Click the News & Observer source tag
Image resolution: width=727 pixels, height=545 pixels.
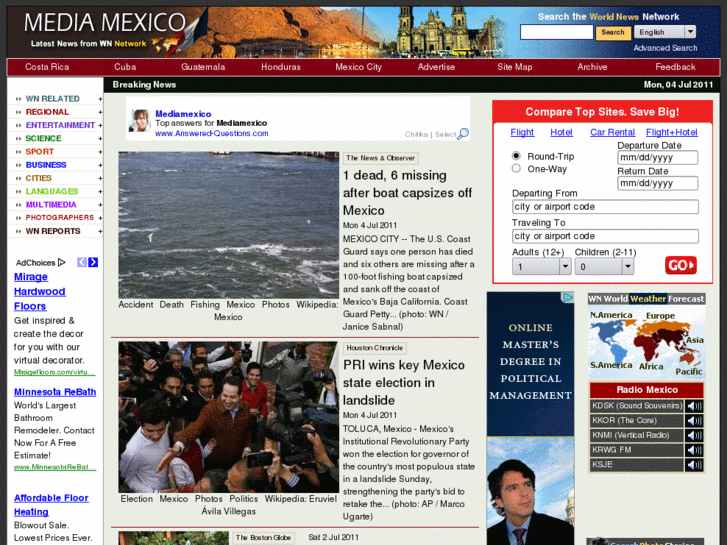380,158
